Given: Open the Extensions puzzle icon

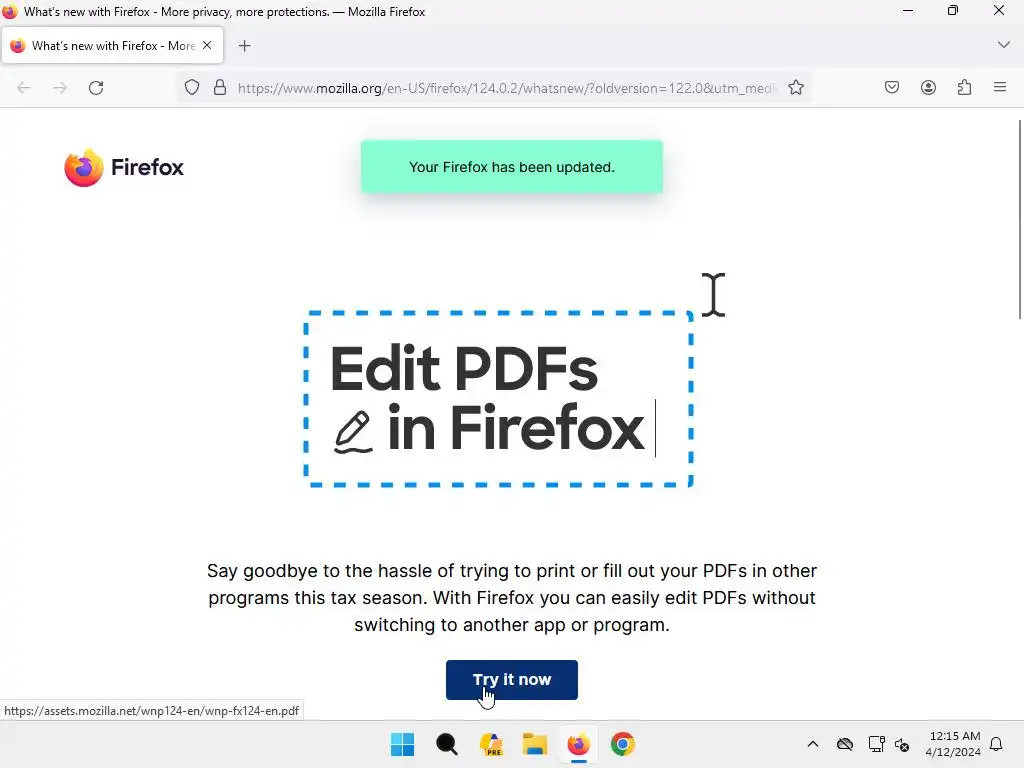Looking at the screenshot, I should click(964, 88).
